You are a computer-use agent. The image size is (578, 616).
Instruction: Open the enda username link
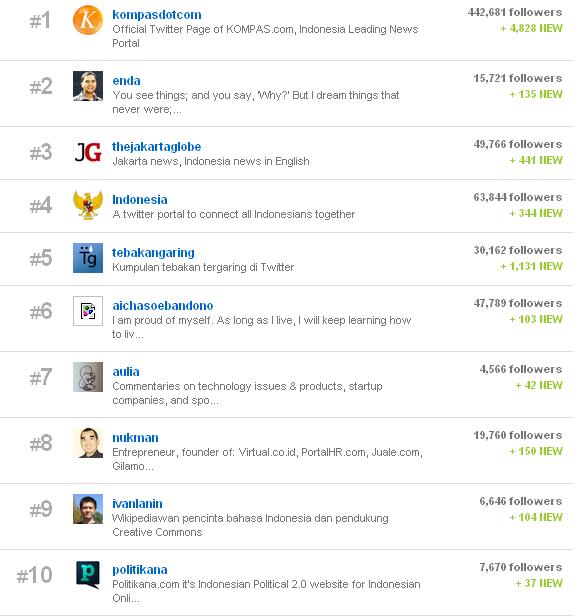click(x=126, y=81)
